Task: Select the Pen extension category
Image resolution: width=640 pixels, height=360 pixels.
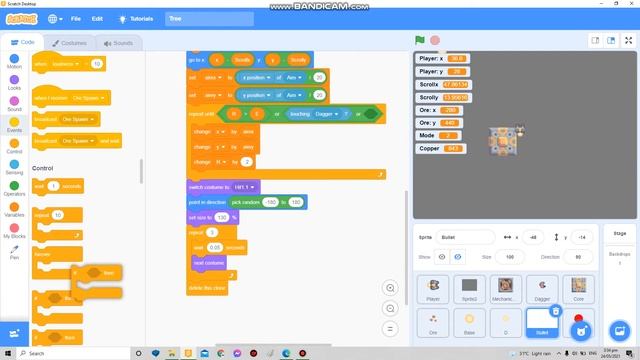Action: [14, 252]
